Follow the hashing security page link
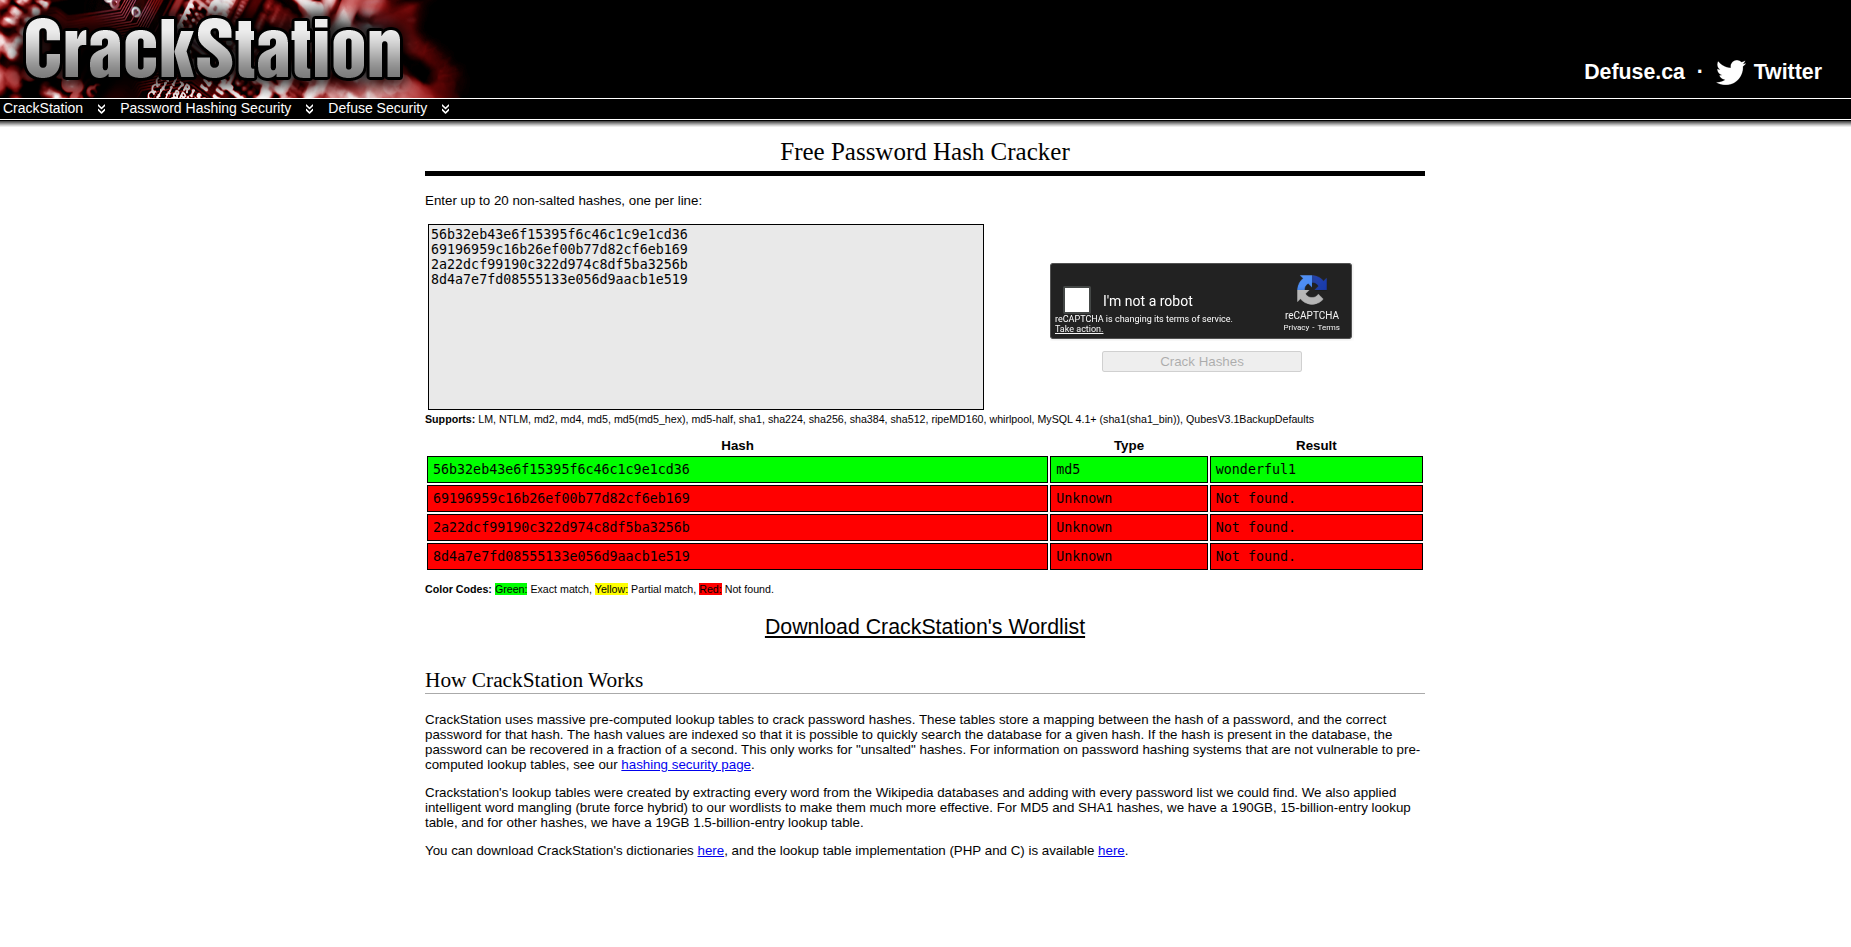Screen dimensions: 1851x947 pyautogui.click(x=685, y=765)
